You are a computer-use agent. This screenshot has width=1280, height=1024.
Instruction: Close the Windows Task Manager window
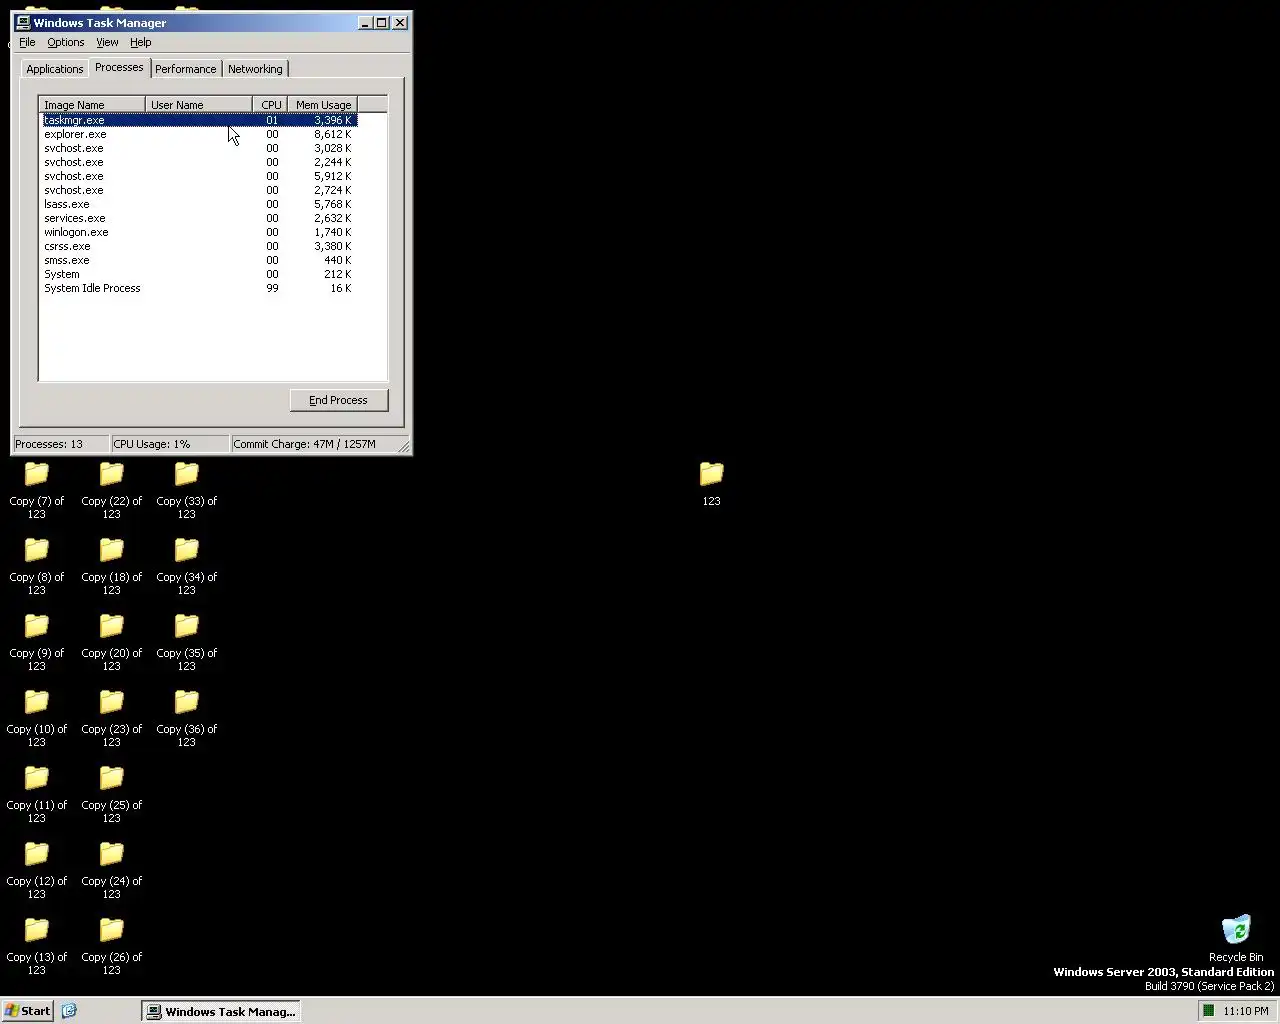point(400,22)
